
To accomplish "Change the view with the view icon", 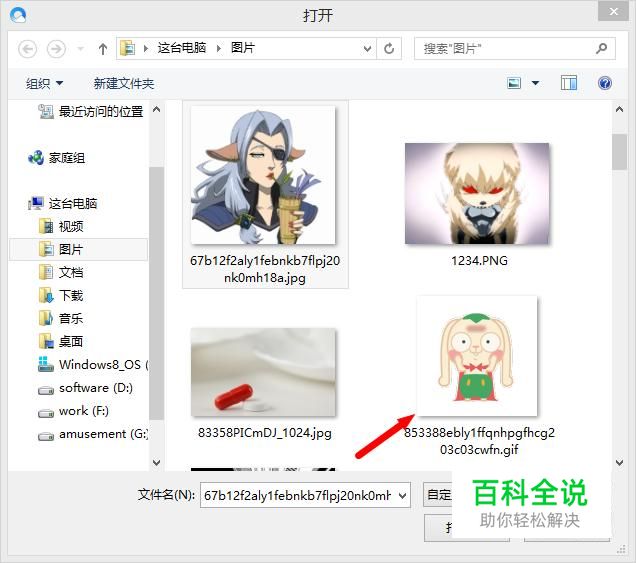I will 514,83.
